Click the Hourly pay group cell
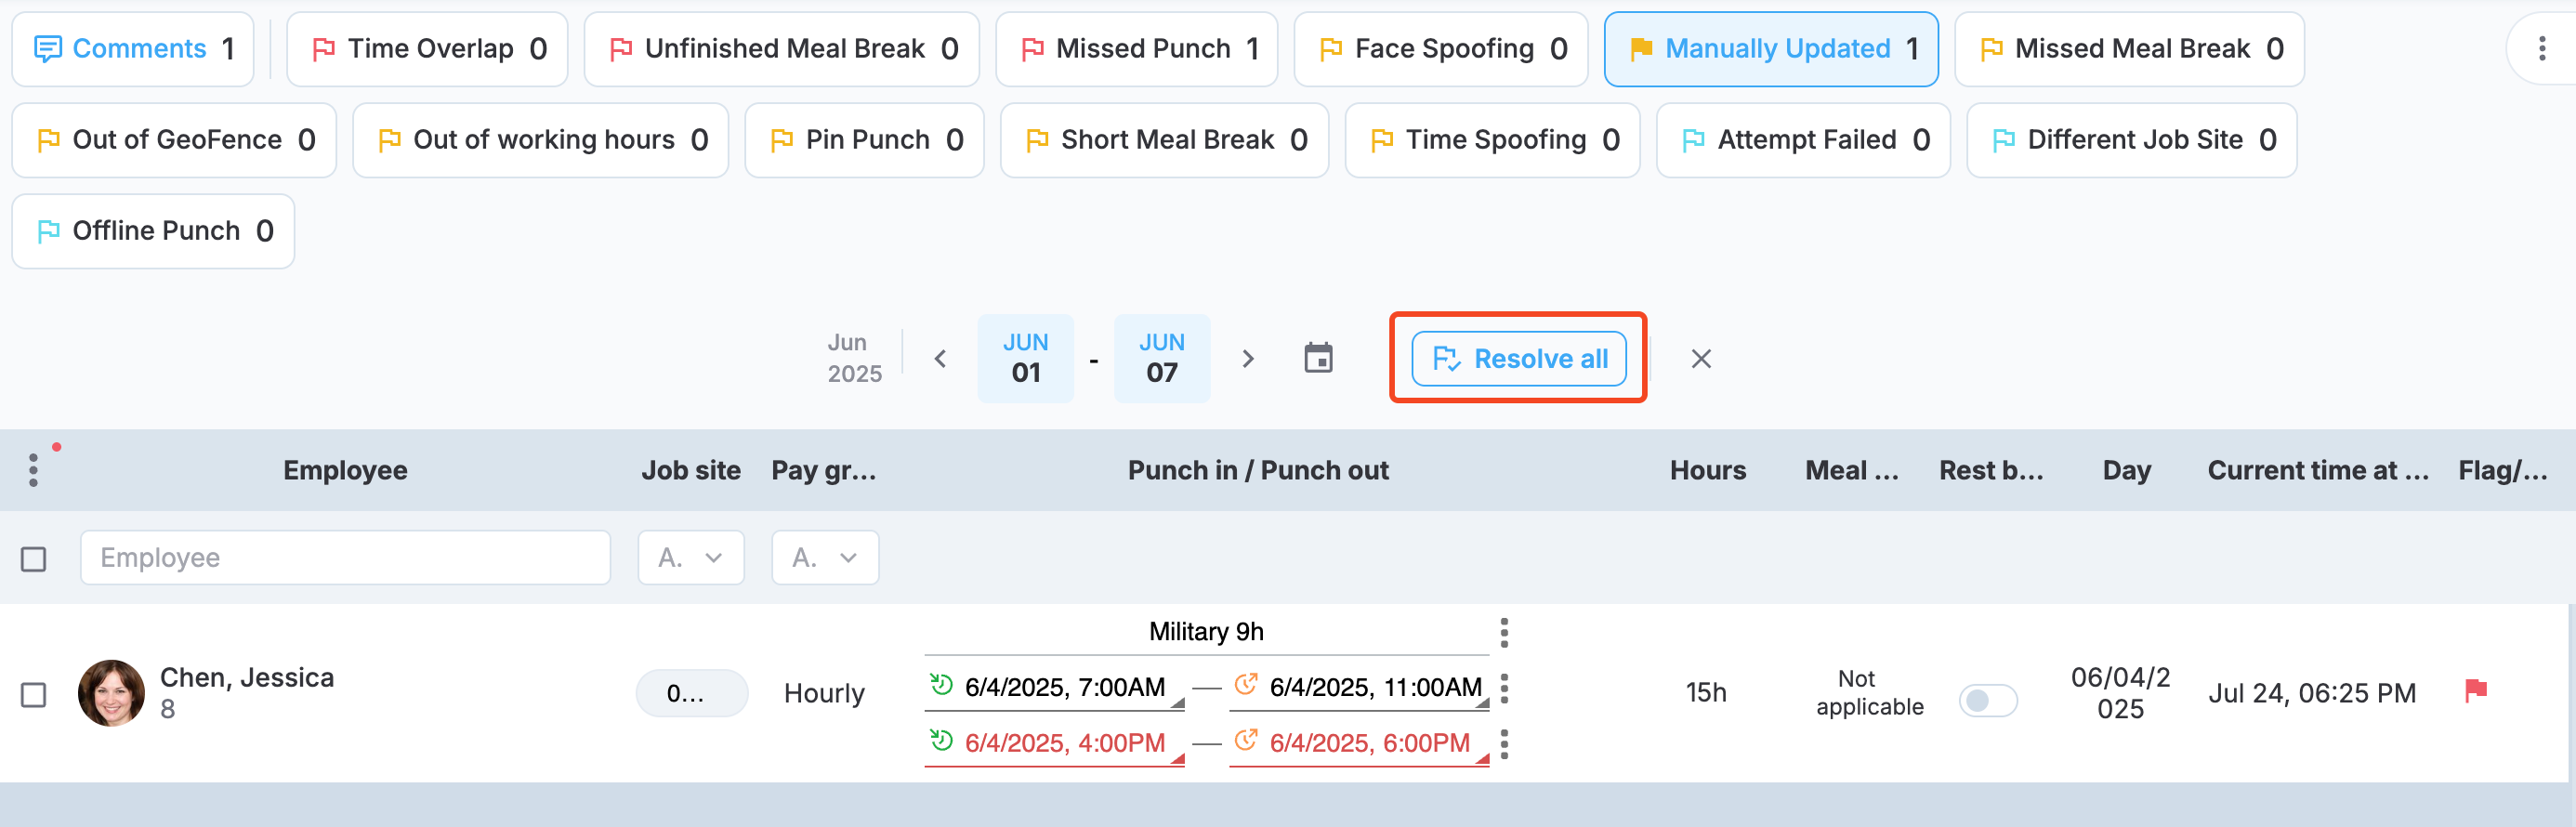 pos(824,693)
